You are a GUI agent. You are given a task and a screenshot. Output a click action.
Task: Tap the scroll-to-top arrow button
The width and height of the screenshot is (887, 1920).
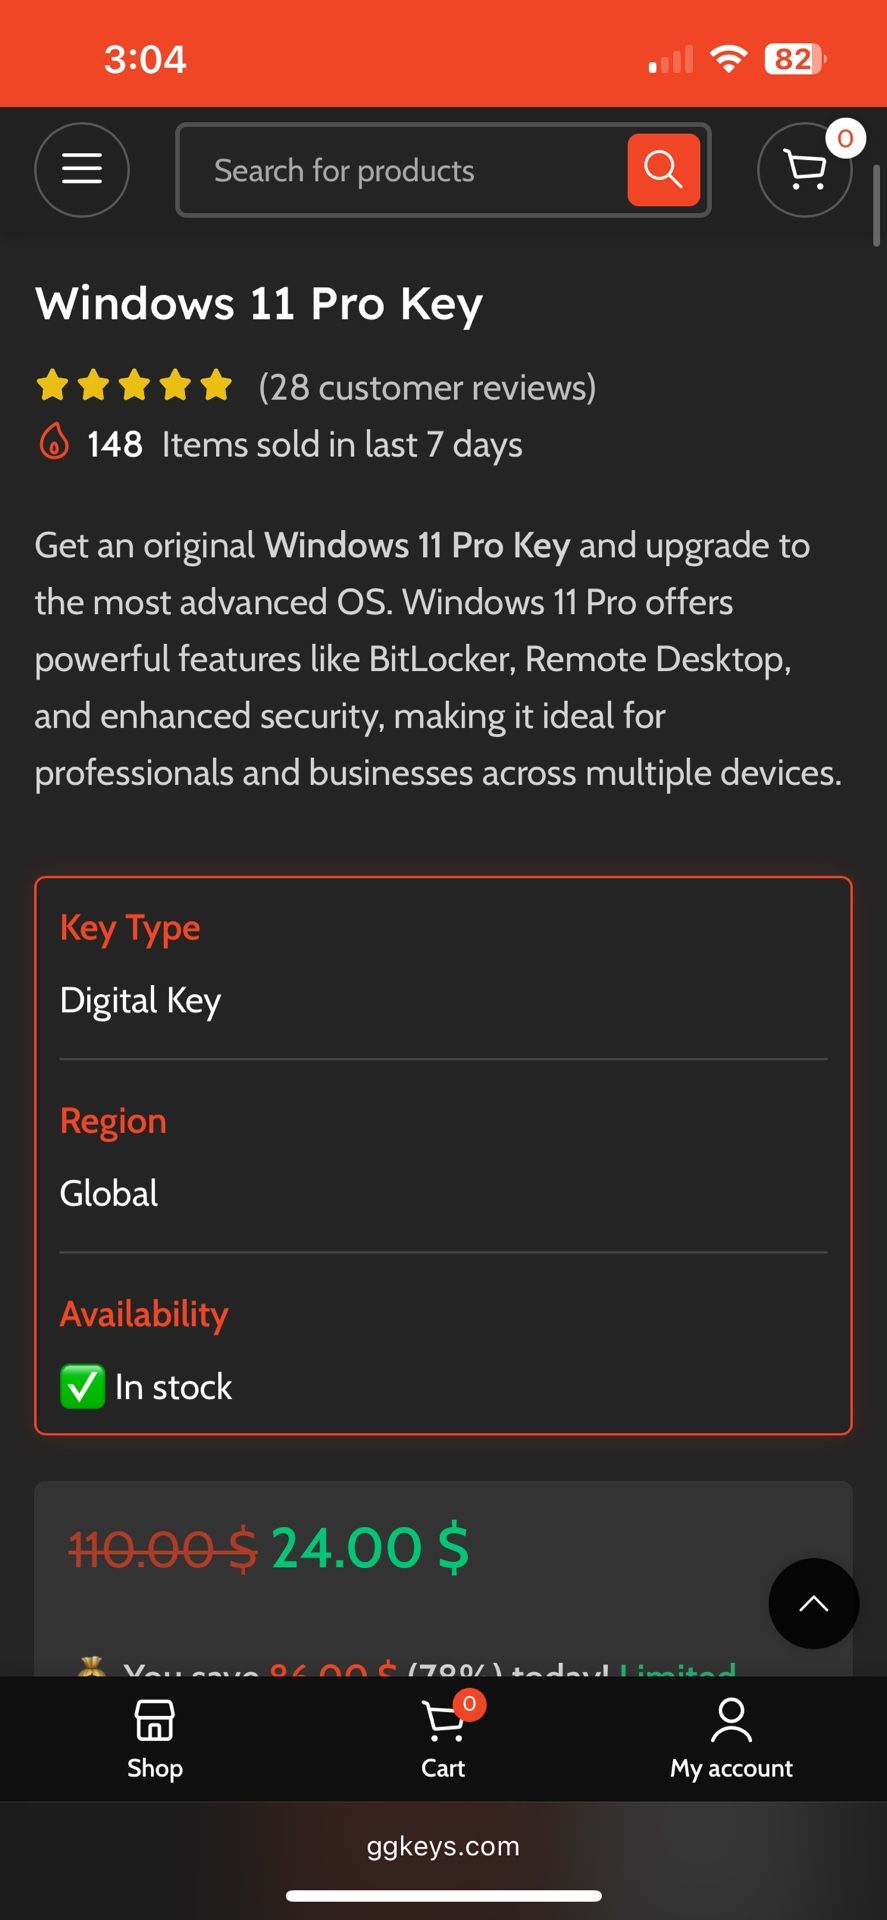pos(813,1603)
